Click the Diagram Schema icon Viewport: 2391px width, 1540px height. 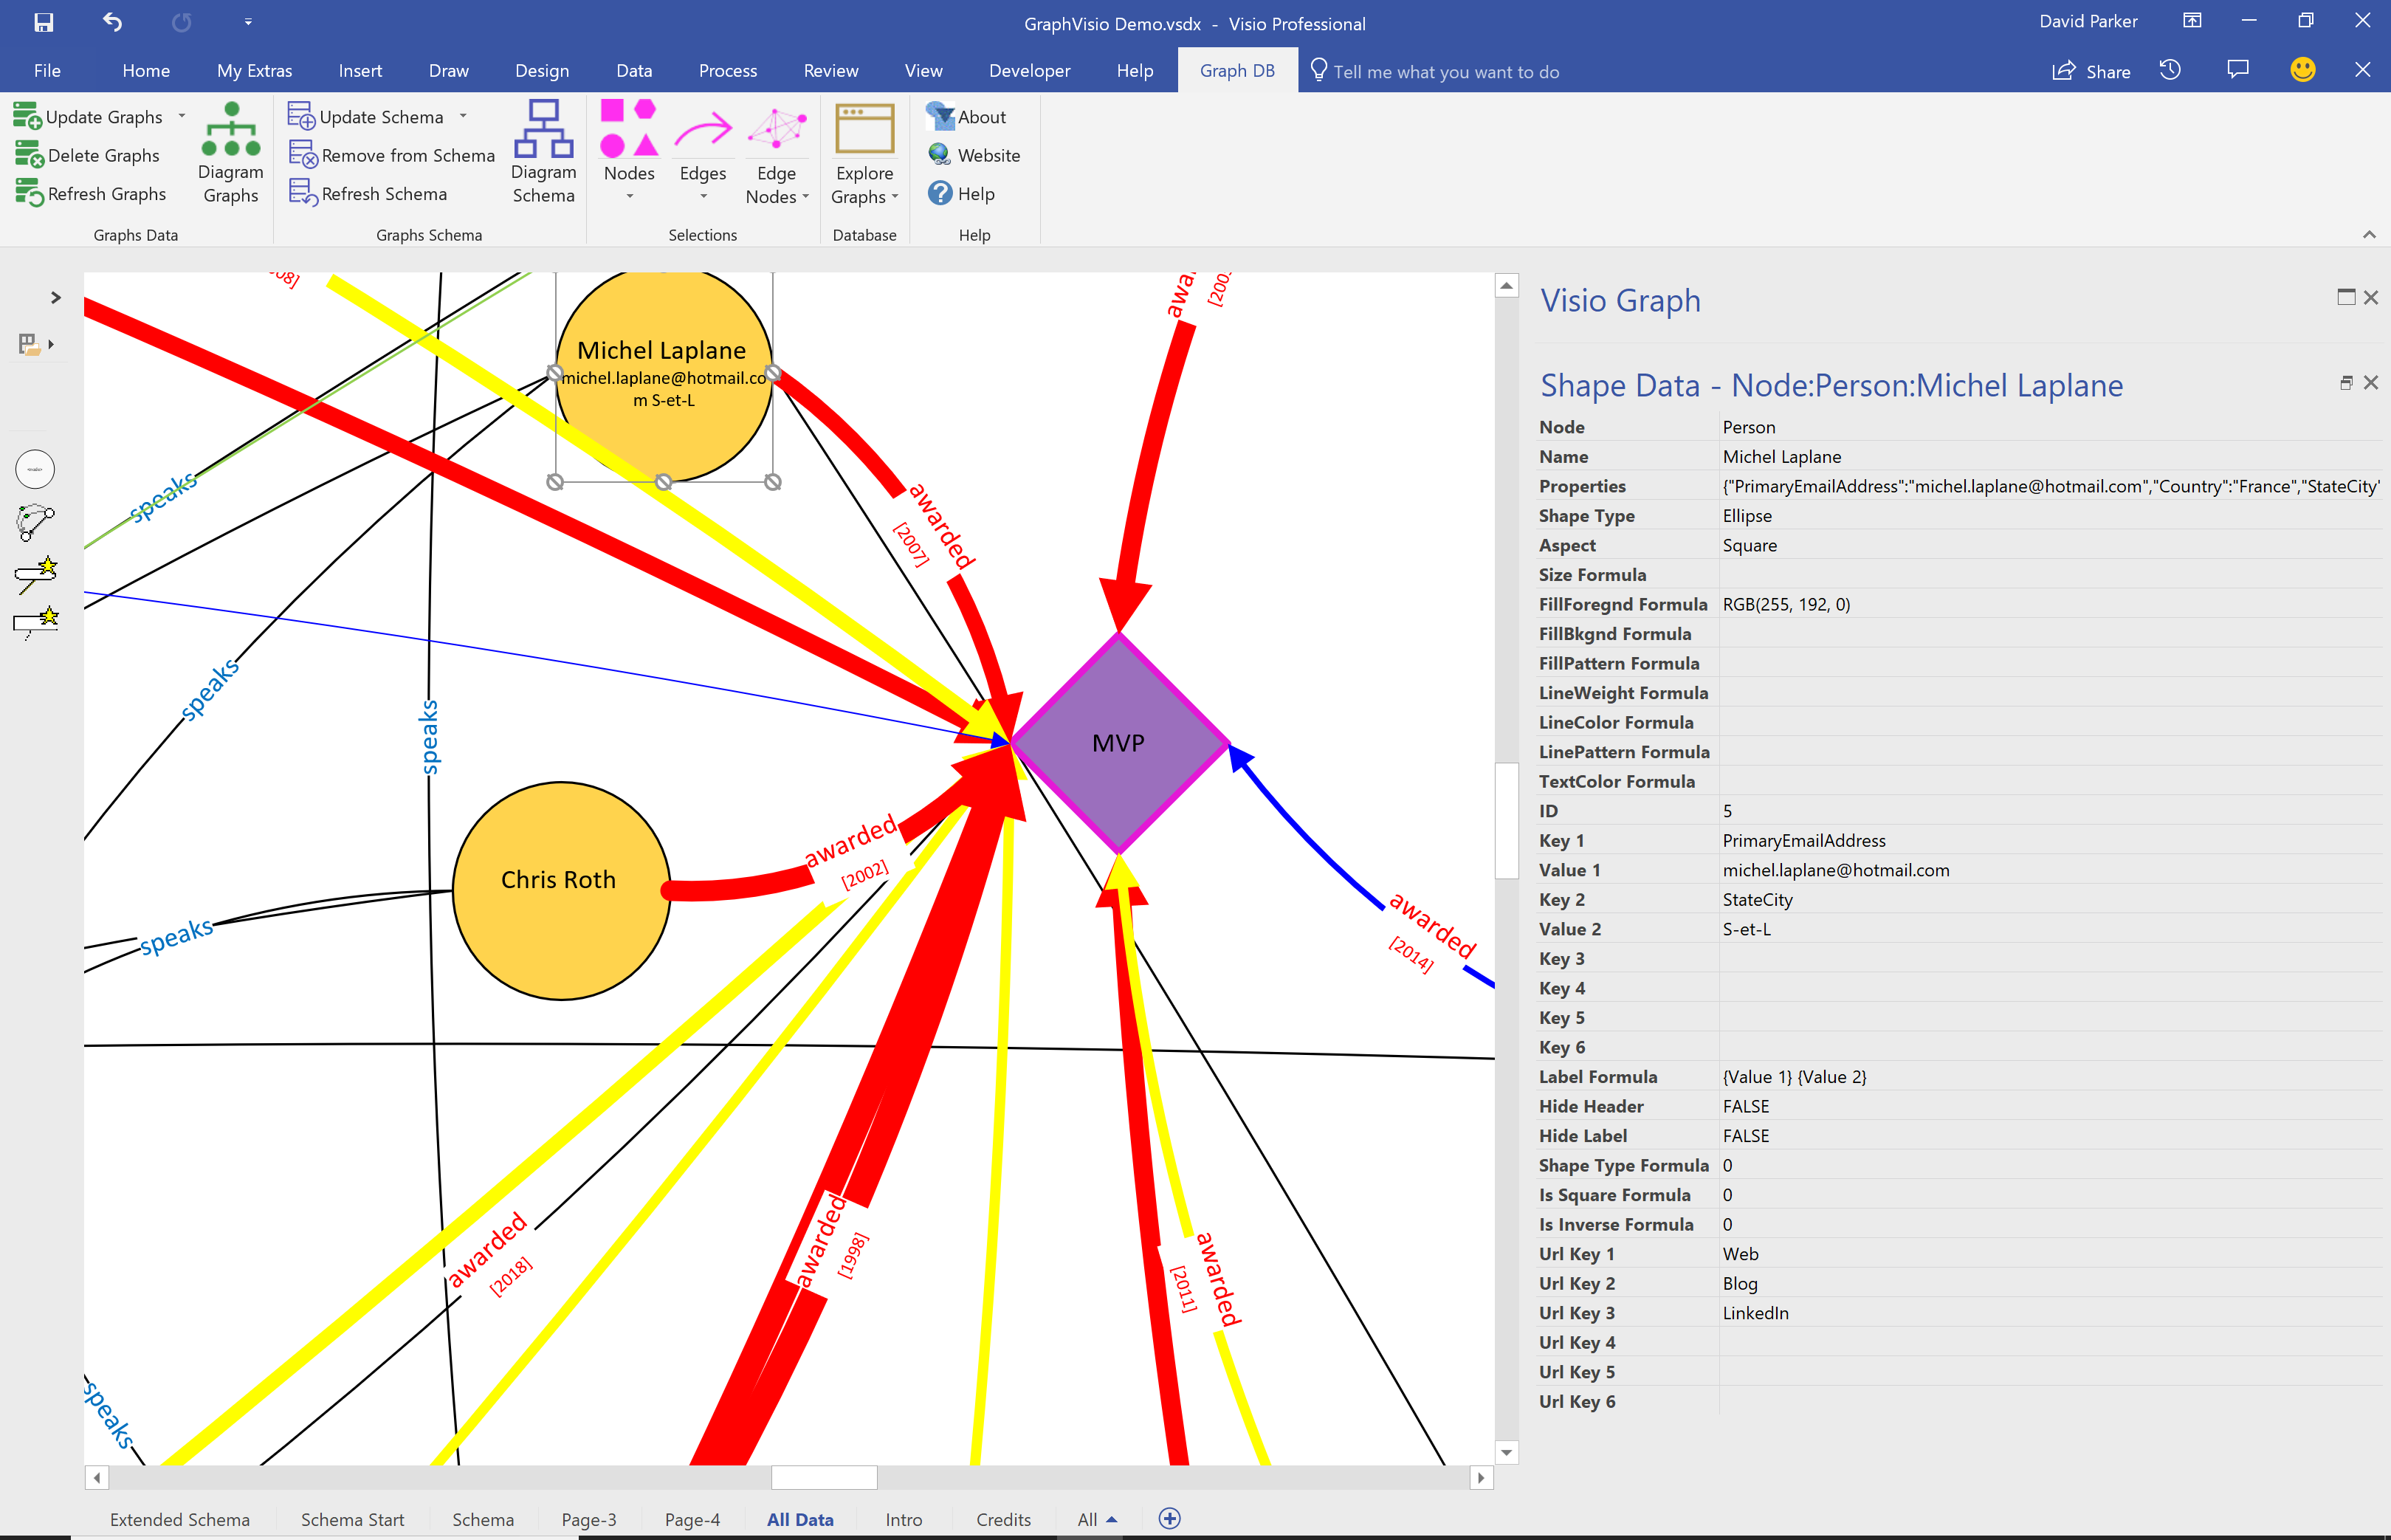coord(543,130)
